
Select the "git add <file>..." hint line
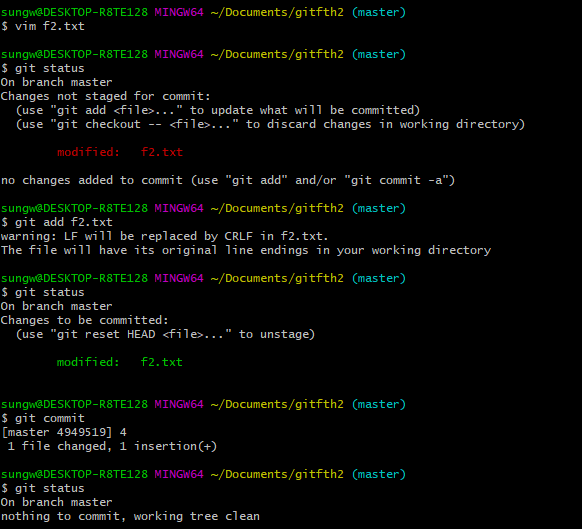click(x=218, y=110)
